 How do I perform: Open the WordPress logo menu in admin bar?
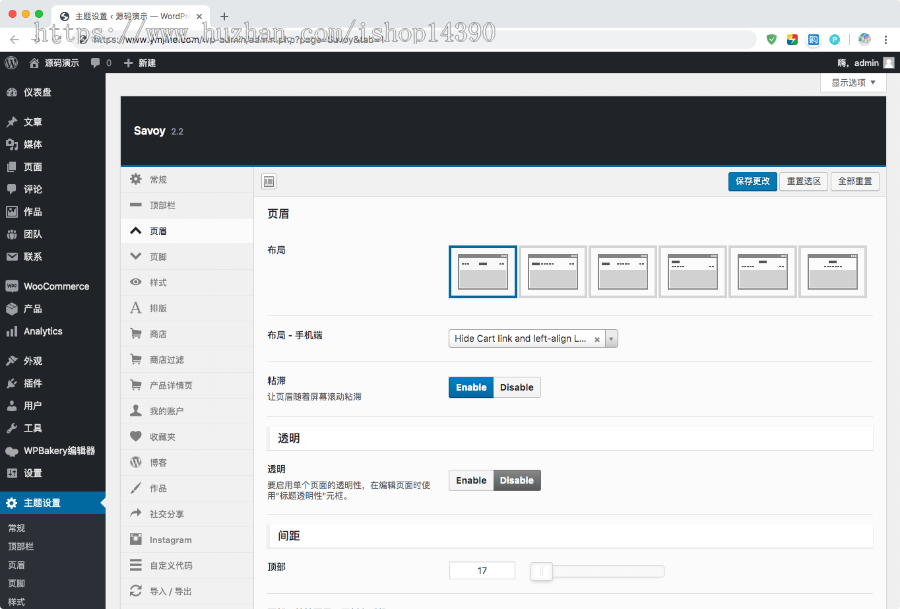[x=11, y=62]
